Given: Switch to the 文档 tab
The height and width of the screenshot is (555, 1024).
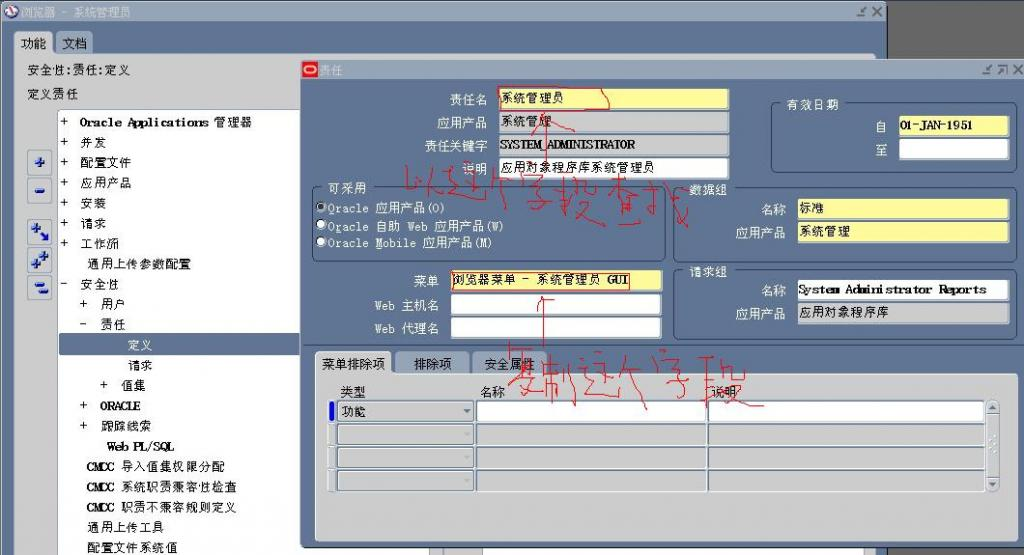Looking at the screenshot, I should (x=74, y=43).
